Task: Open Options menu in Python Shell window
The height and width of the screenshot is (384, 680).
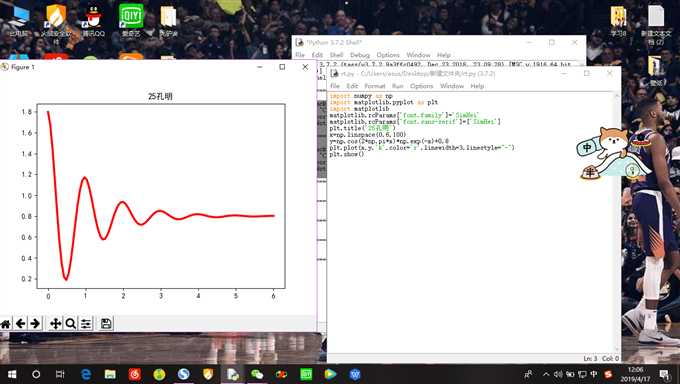Action: 388,55
